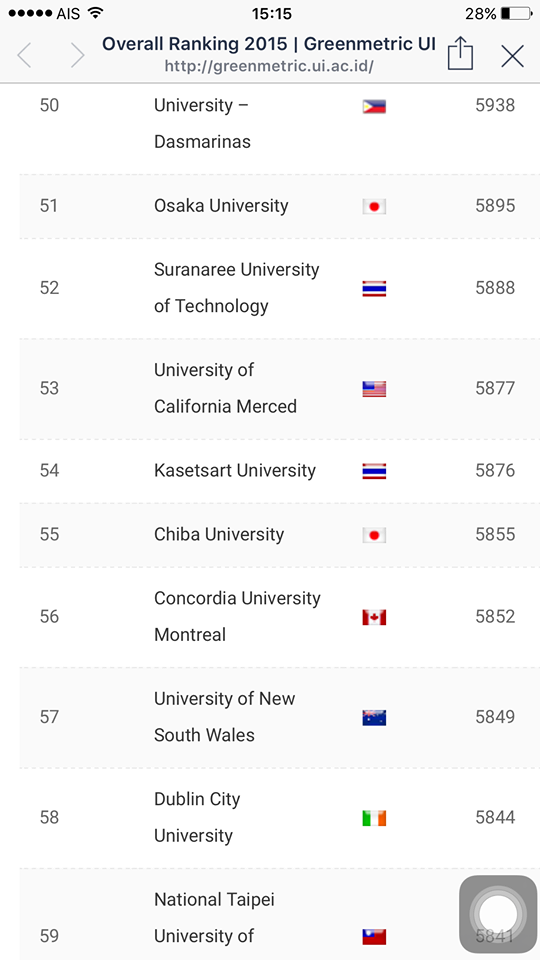Click the Canada flag beside Concordia University

[374, 617]
